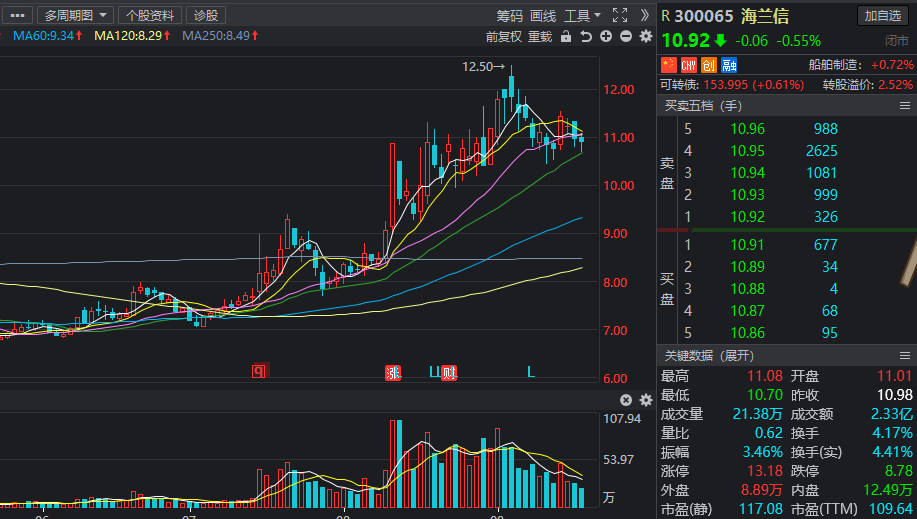Click the lock icon in chart toolbar
This screenshot has width=917, height=519.
566,36
